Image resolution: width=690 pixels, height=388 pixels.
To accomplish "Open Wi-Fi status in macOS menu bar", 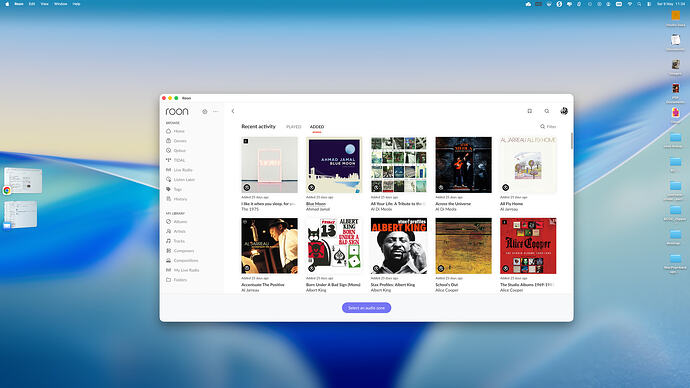I will click(x=630, y=4).
